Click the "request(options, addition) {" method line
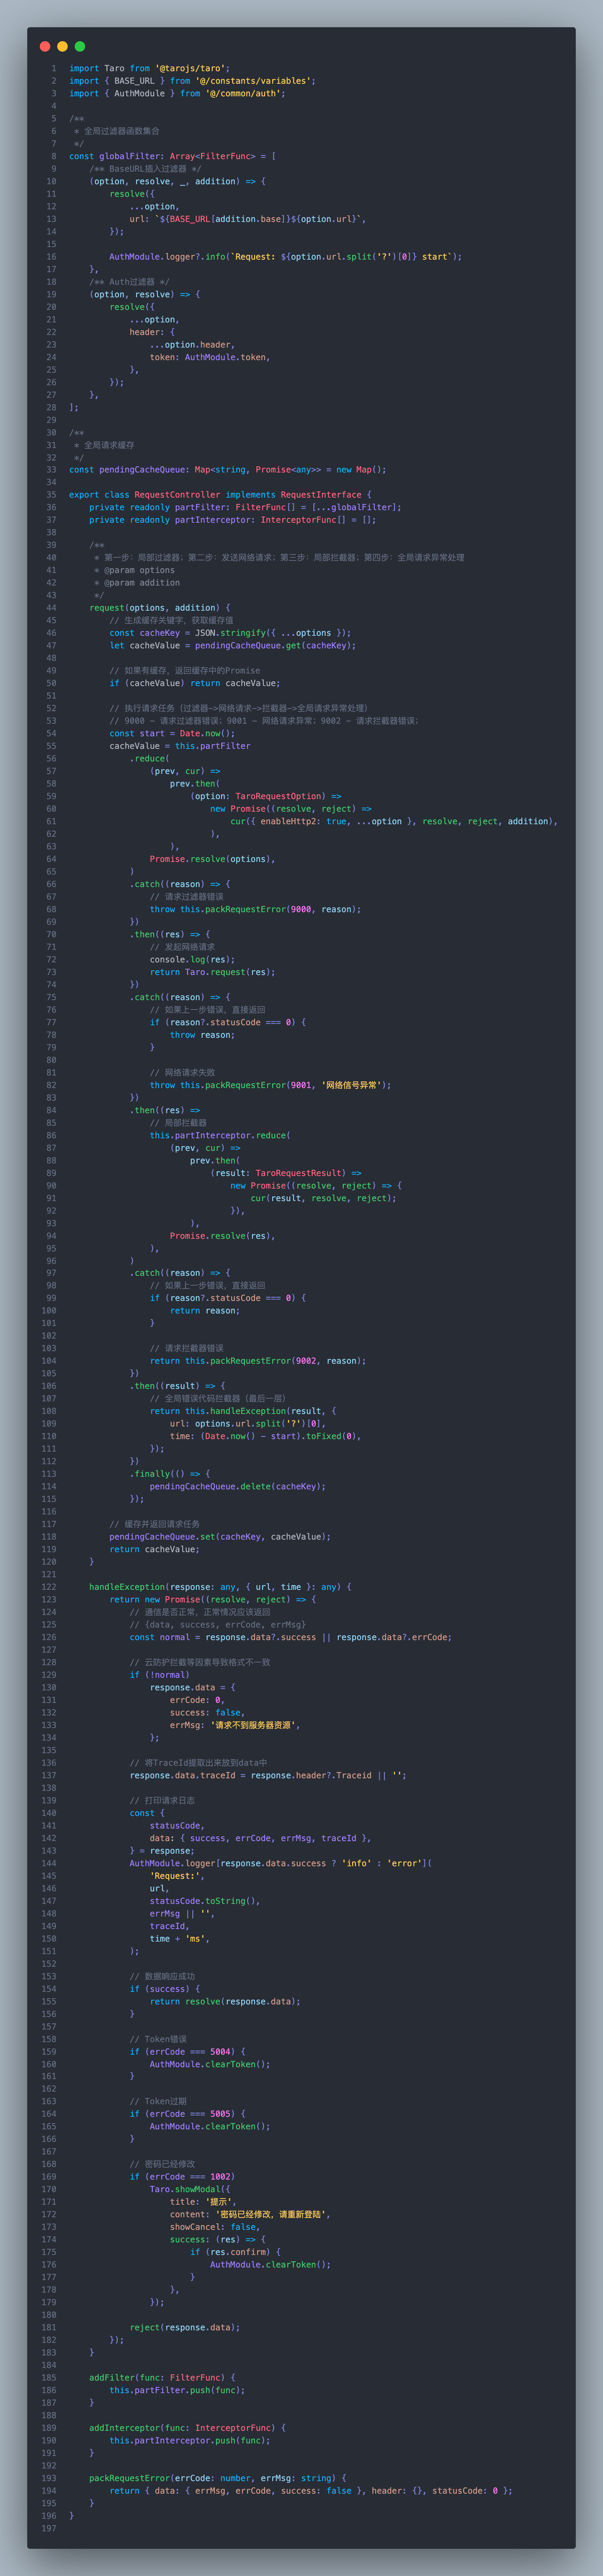The height and width of the screenshot is (2576, 603). coord(160,608)
